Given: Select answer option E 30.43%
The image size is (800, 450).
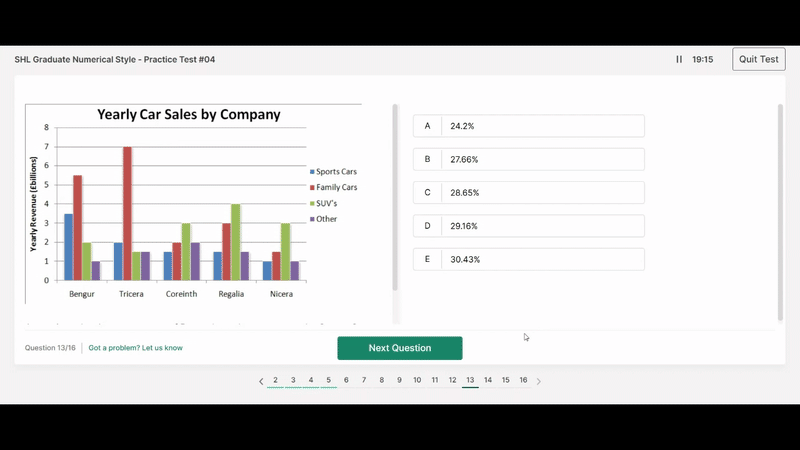Looking at the screenshot, I should pyautogui.click(x=528, y=259).
